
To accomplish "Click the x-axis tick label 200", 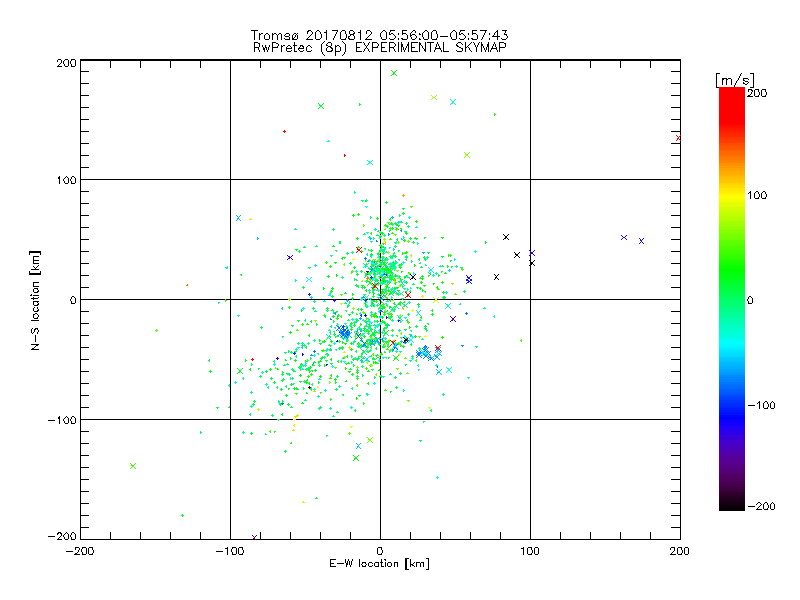I will (680, 550).
